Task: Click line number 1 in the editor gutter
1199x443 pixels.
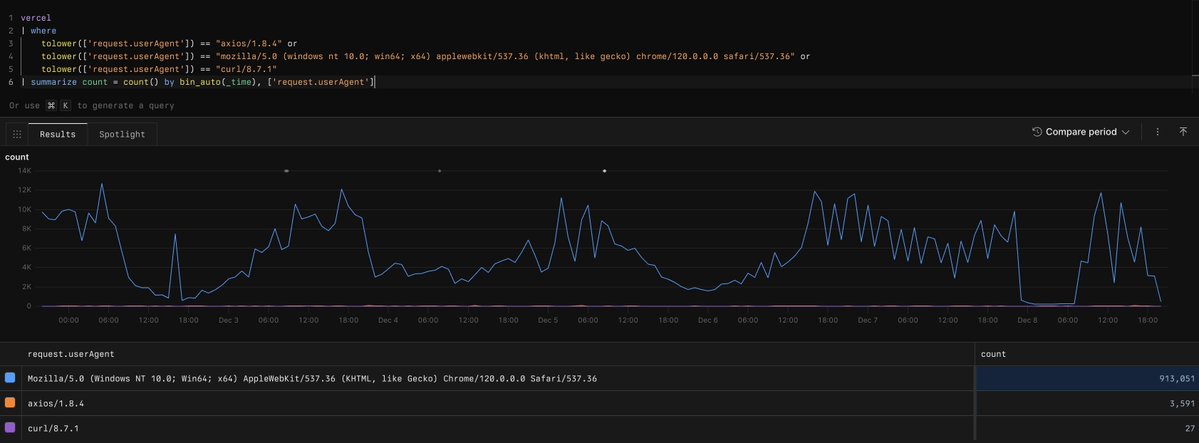Action: [x=11, y=17]
